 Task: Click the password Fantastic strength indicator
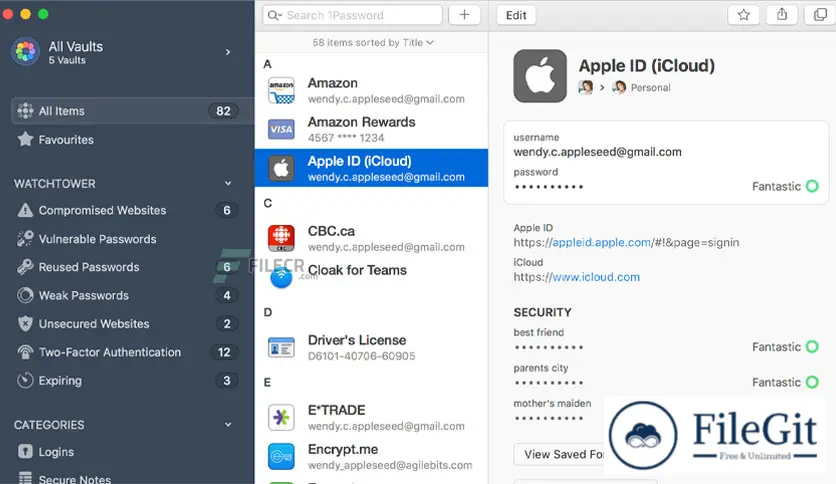pos(785,186)
